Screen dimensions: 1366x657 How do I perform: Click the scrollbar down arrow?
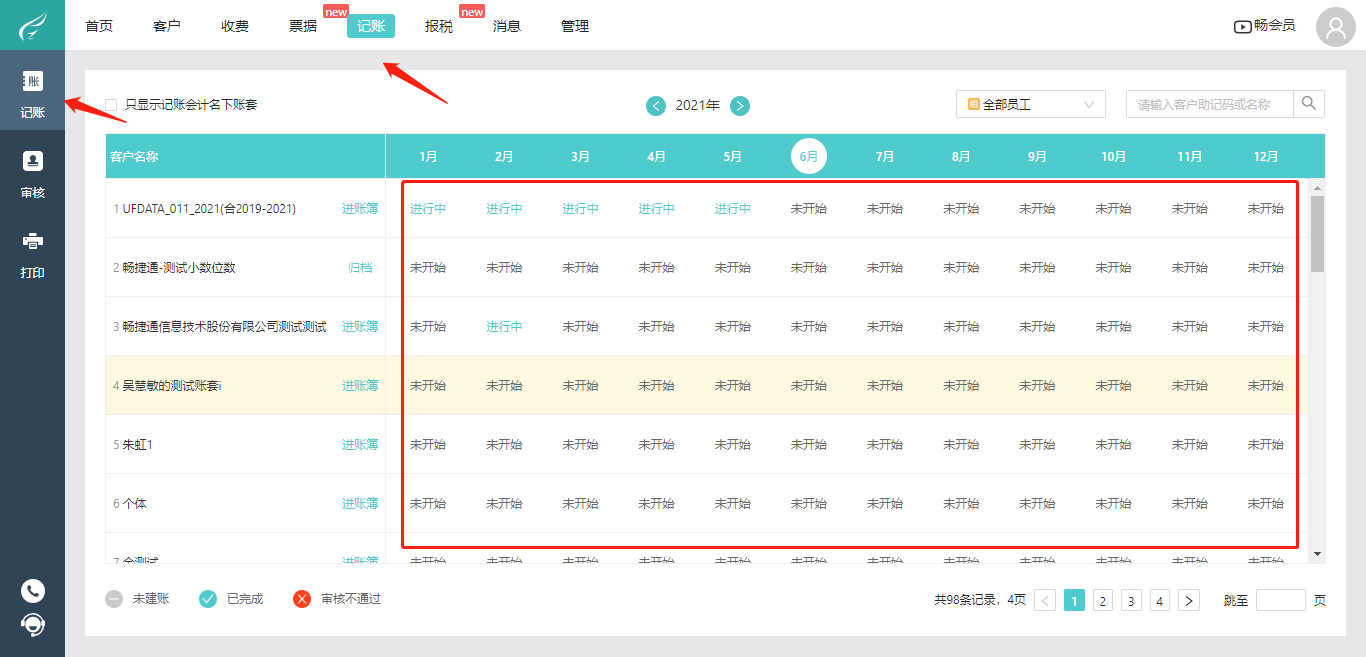tap(1317, 554)
